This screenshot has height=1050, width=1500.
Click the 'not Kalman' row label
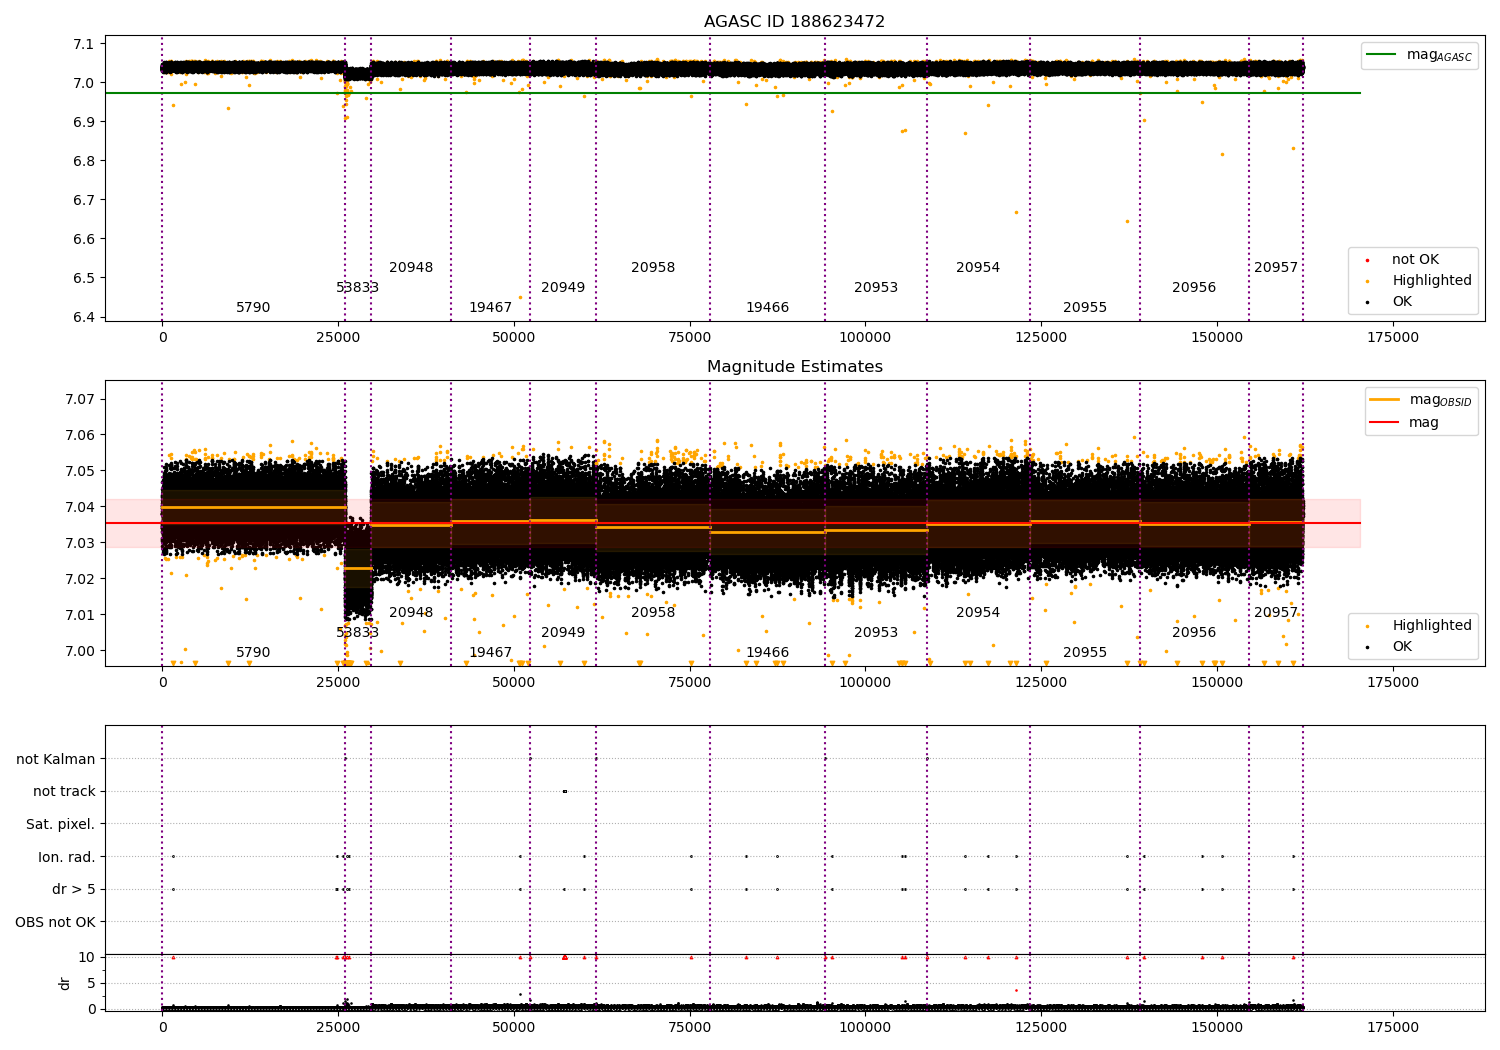56,760
